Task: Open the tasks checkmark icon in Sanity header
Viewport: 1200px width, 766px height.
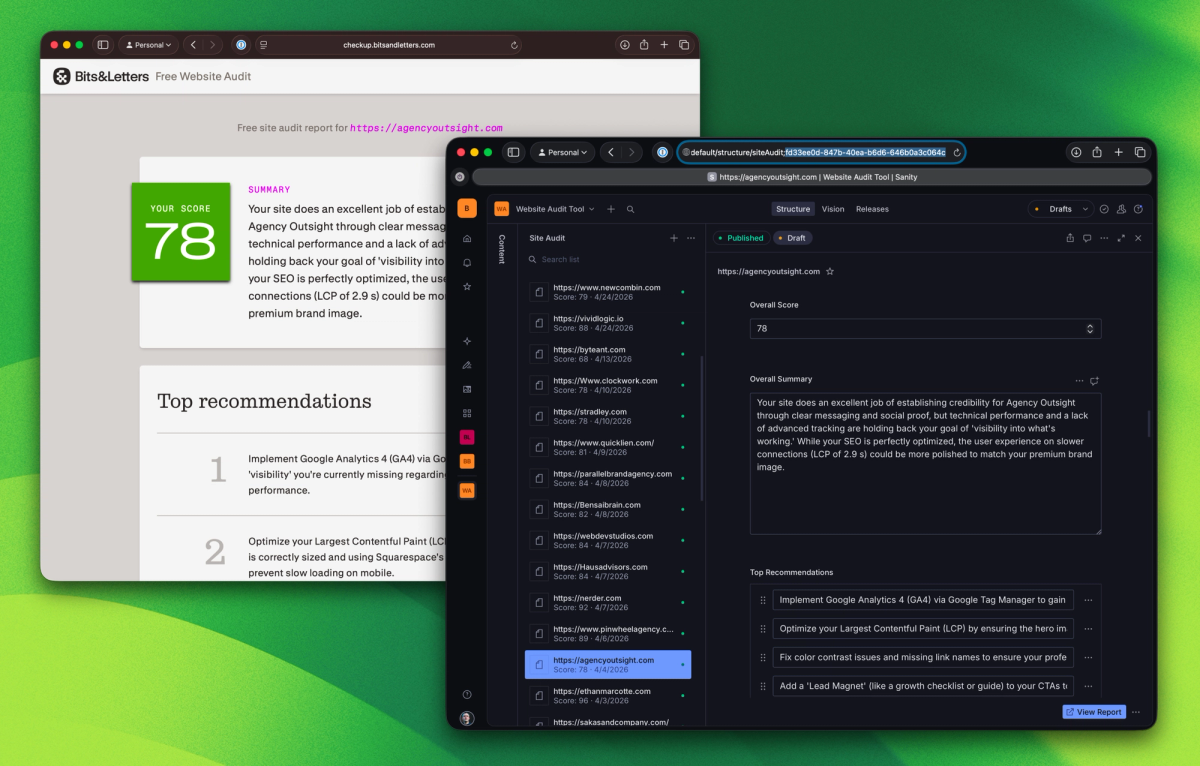Action: click(x=1104, y=209)
